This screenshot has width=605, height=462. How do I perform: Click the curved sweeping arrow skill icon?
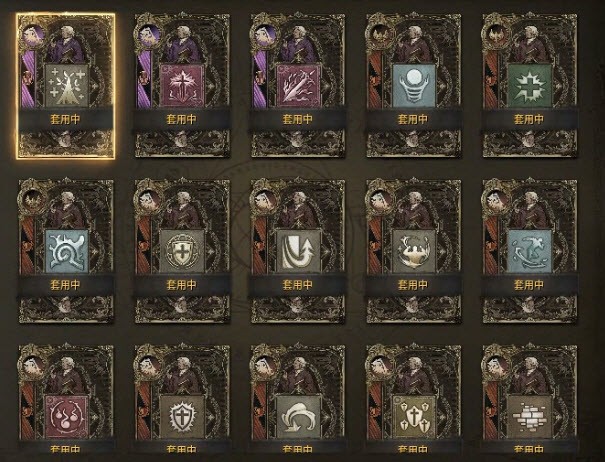[x=298, y=417]
